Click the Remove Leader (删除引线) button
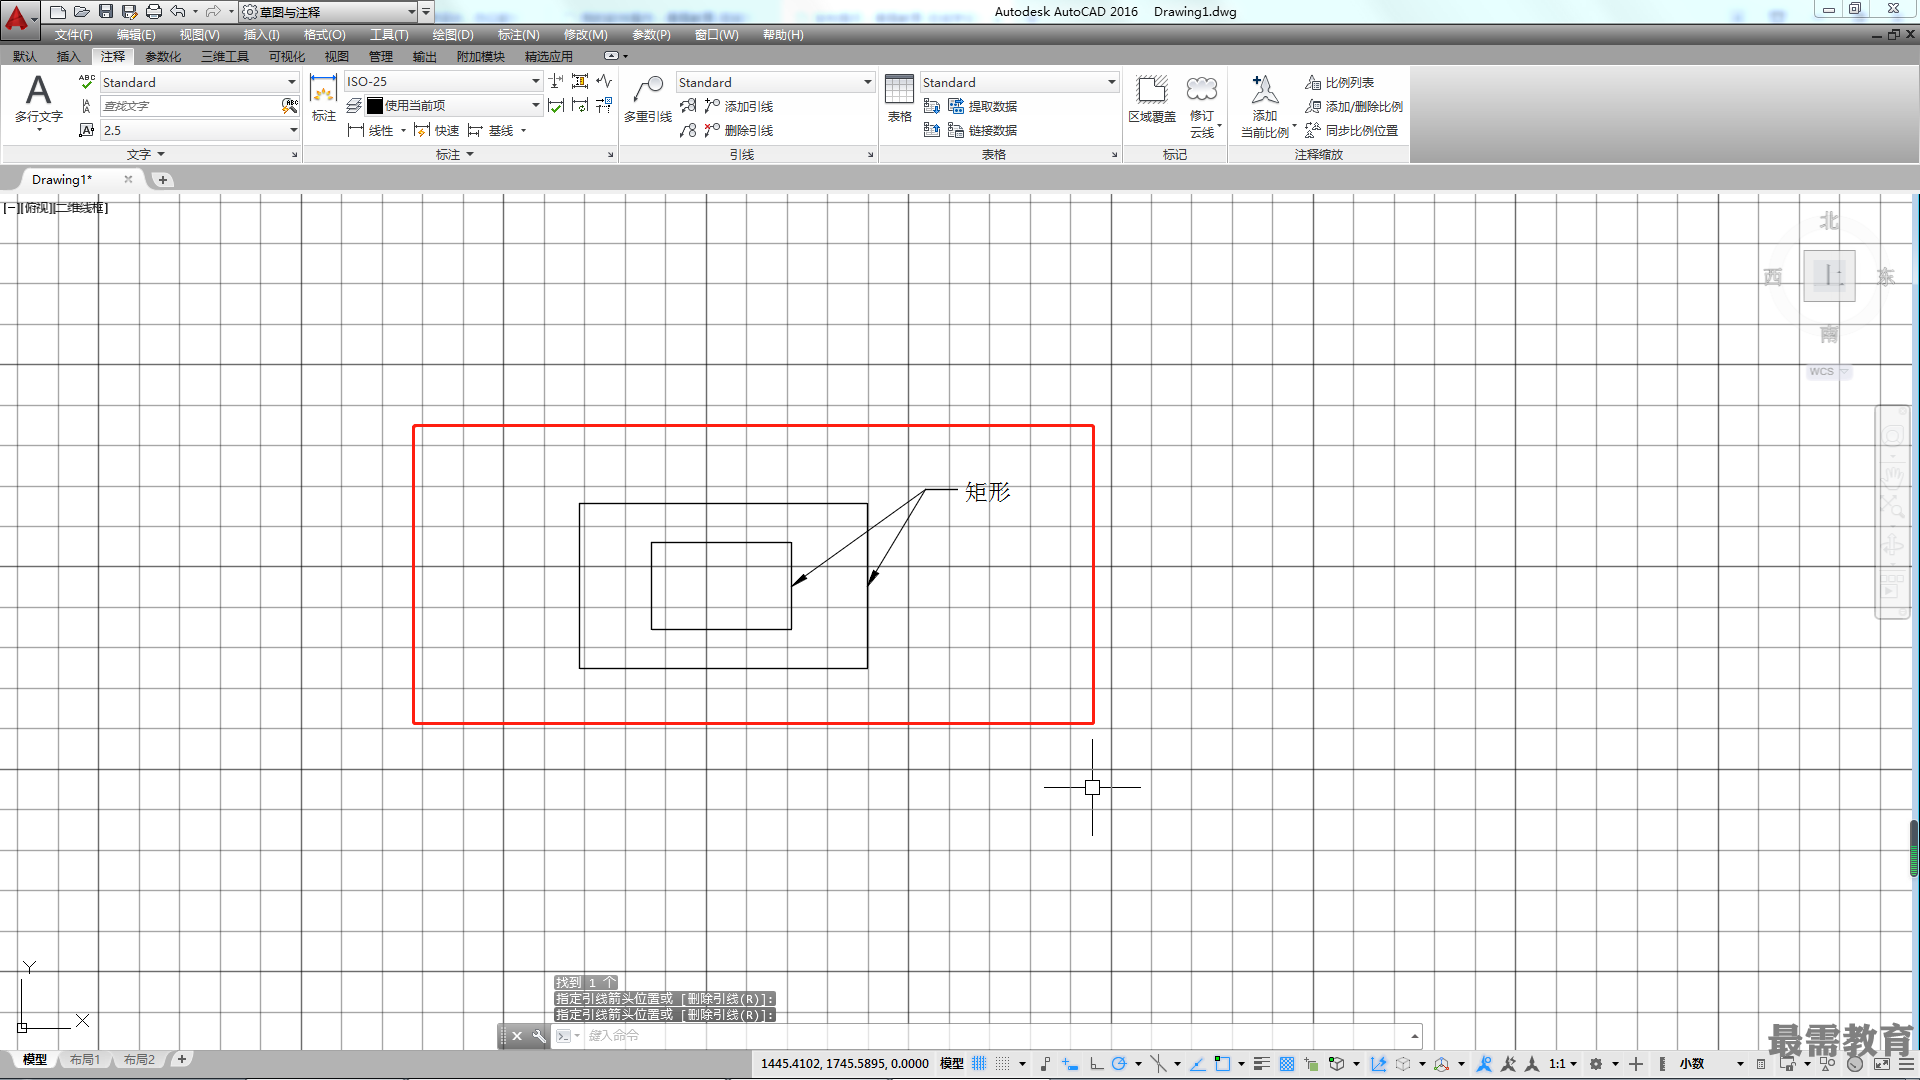 (739, 130)
